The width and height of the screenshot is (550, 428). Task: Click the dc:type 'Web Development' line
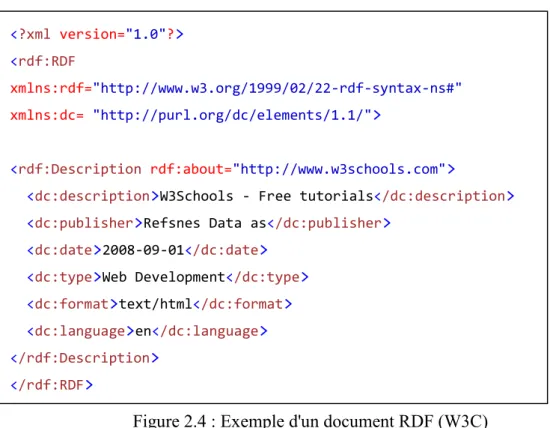pos(168,277)
